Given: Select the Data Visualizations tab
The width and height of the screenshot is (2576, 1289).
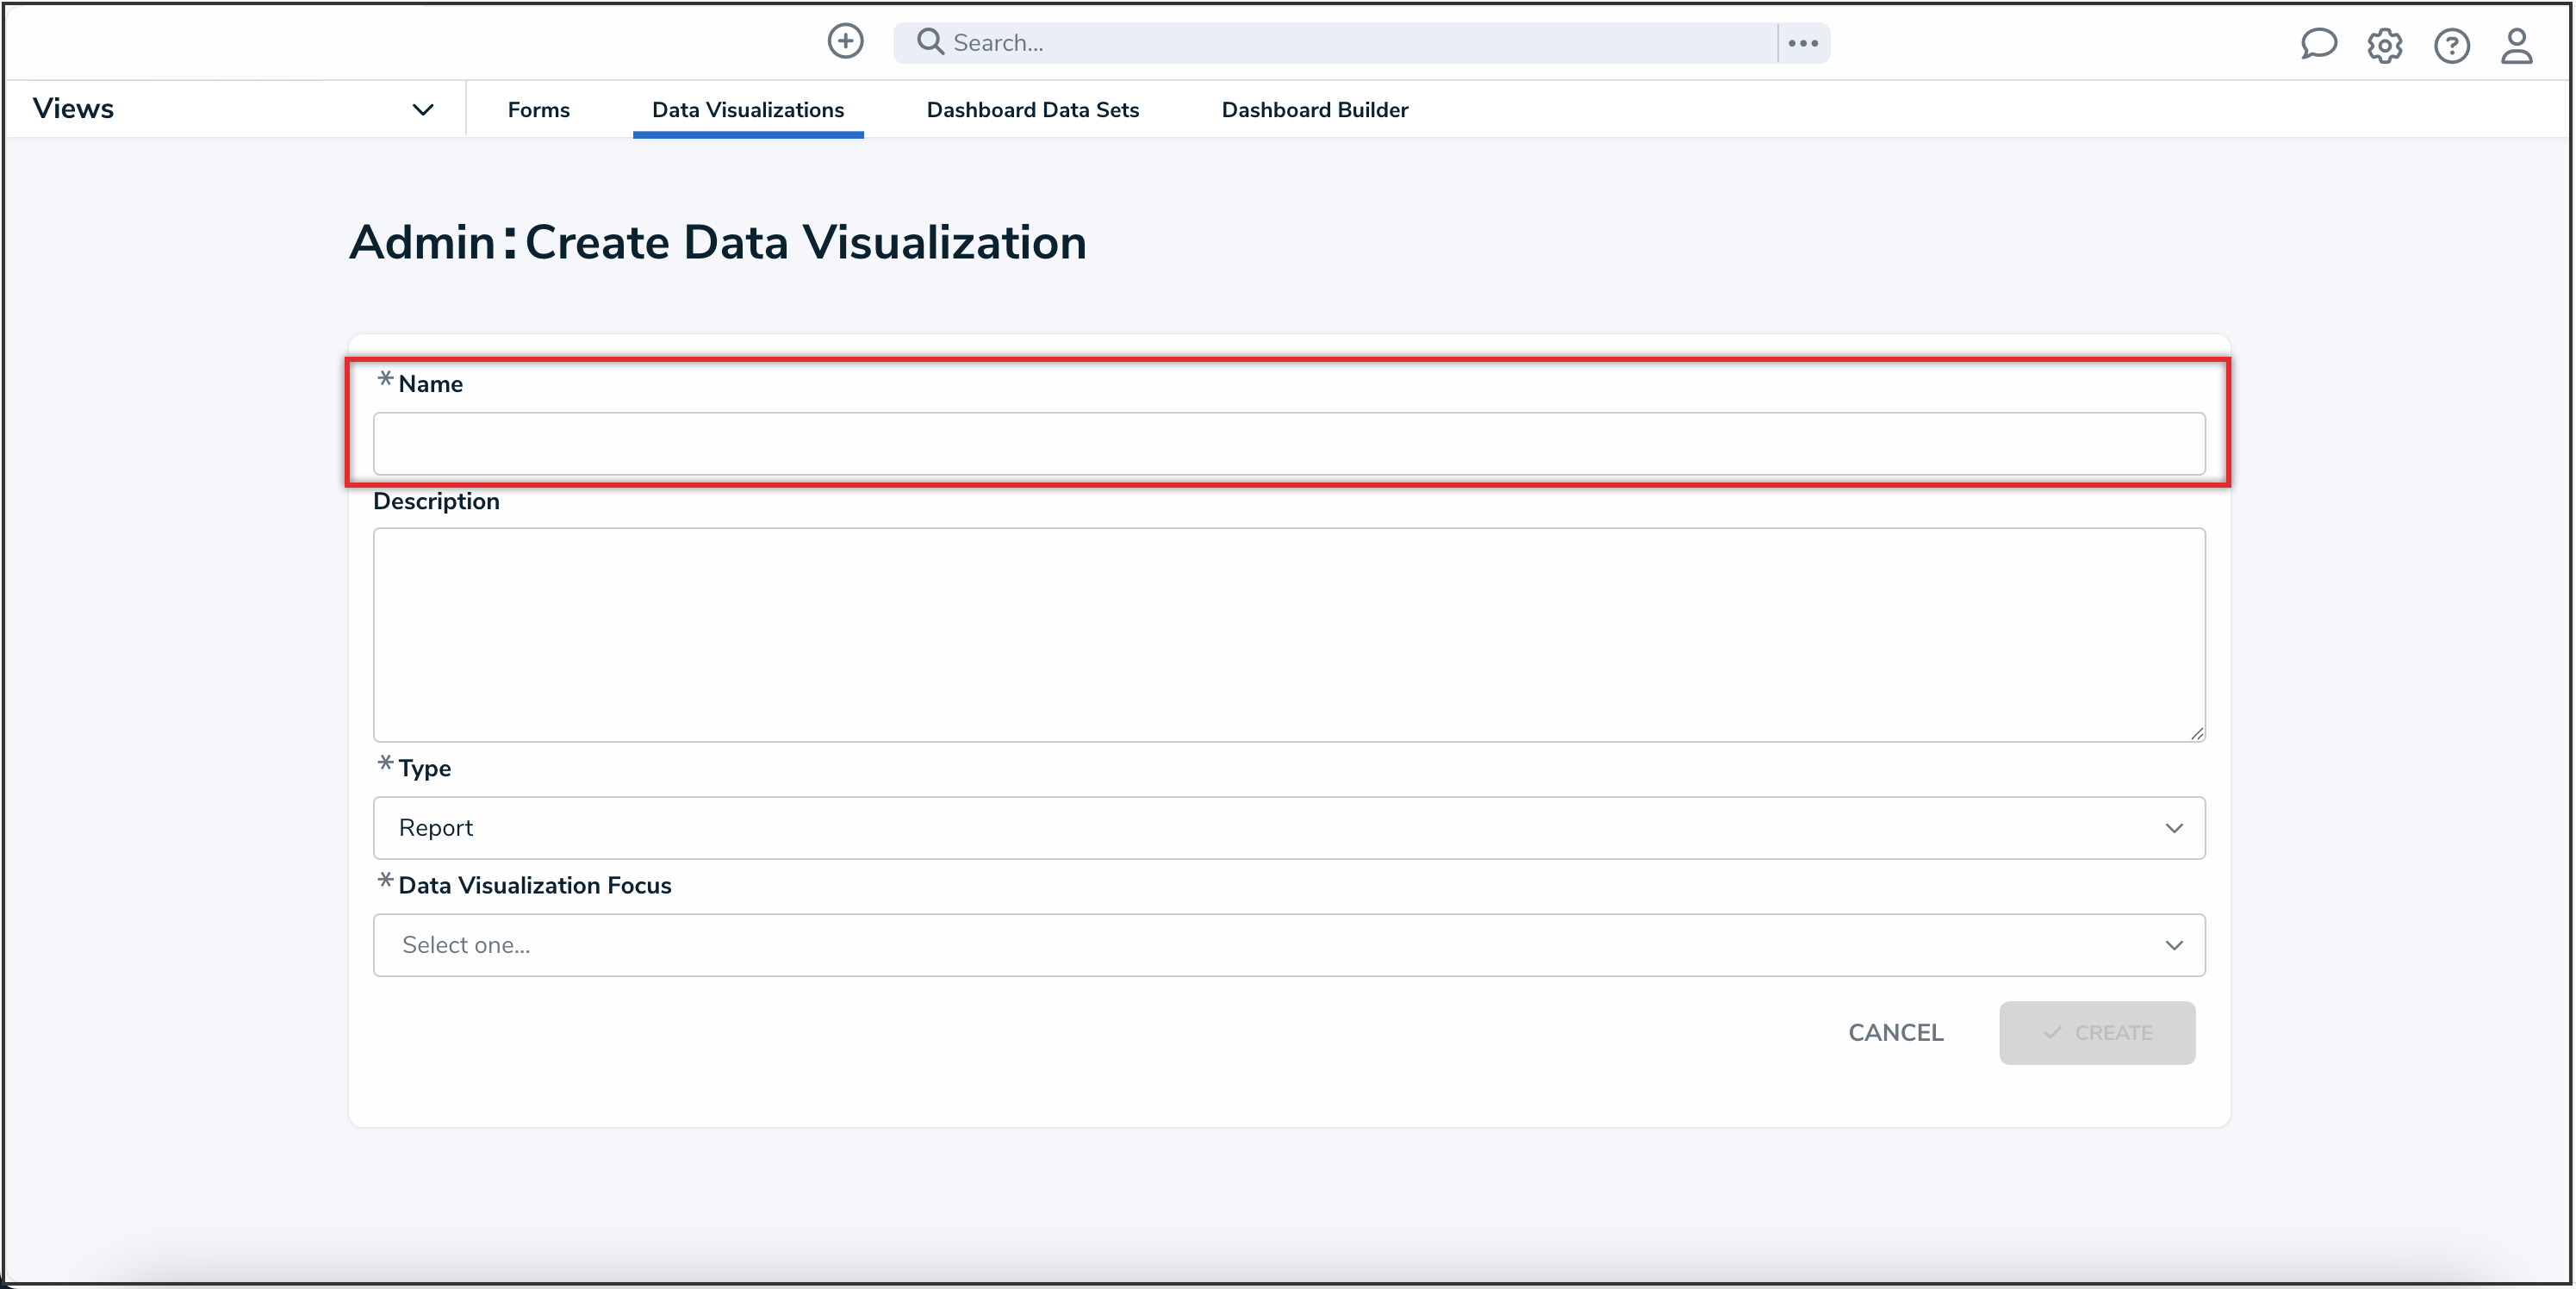Looking at the screenshot, I should tap(747, 109).
